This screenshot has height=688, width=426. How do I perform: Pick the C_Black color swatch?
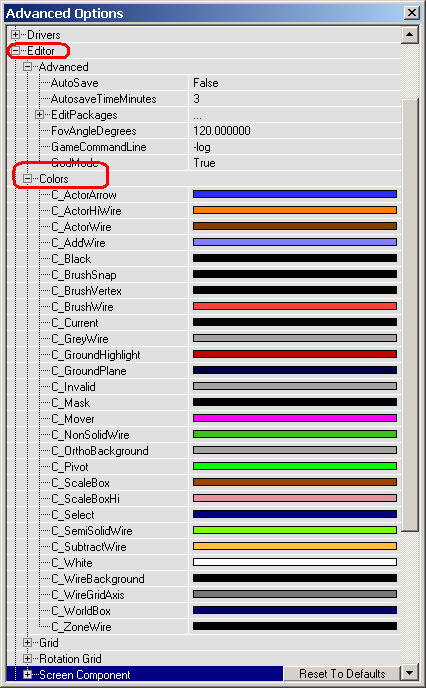pyautogui.click(x=295, y=258)
